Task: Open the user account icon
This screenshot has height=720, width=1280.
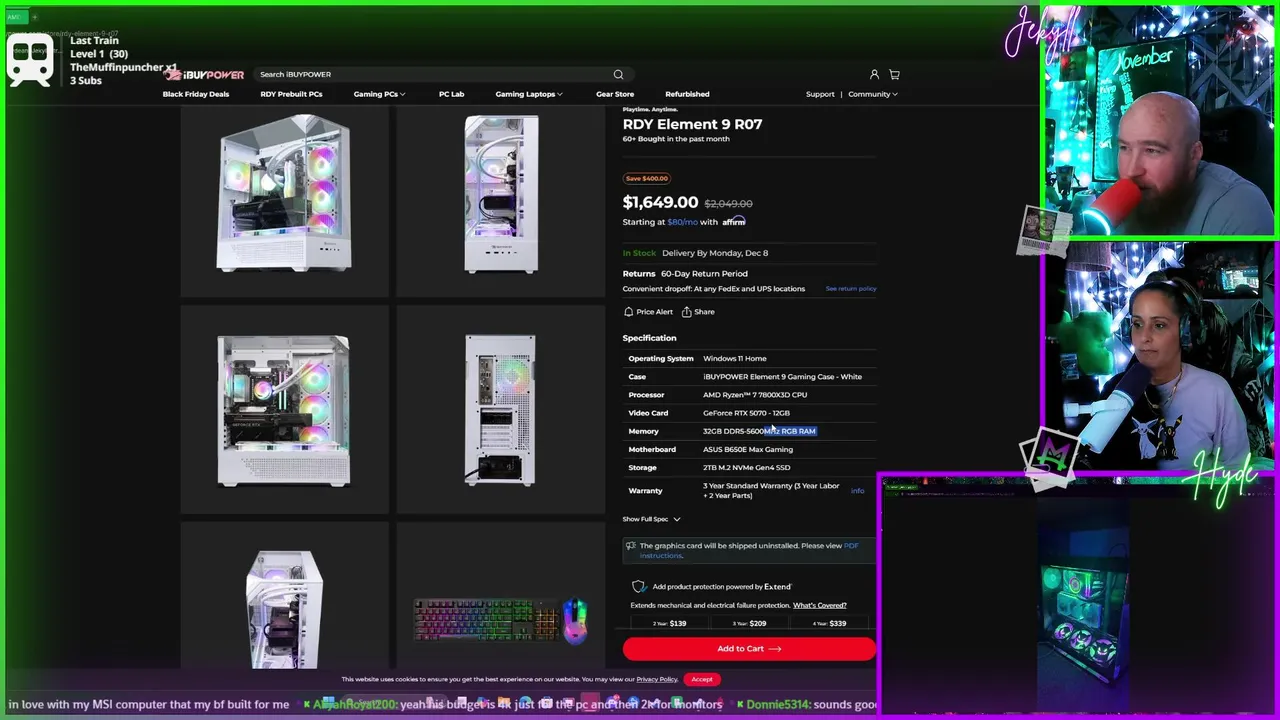Action: click(x=874, y=74)
